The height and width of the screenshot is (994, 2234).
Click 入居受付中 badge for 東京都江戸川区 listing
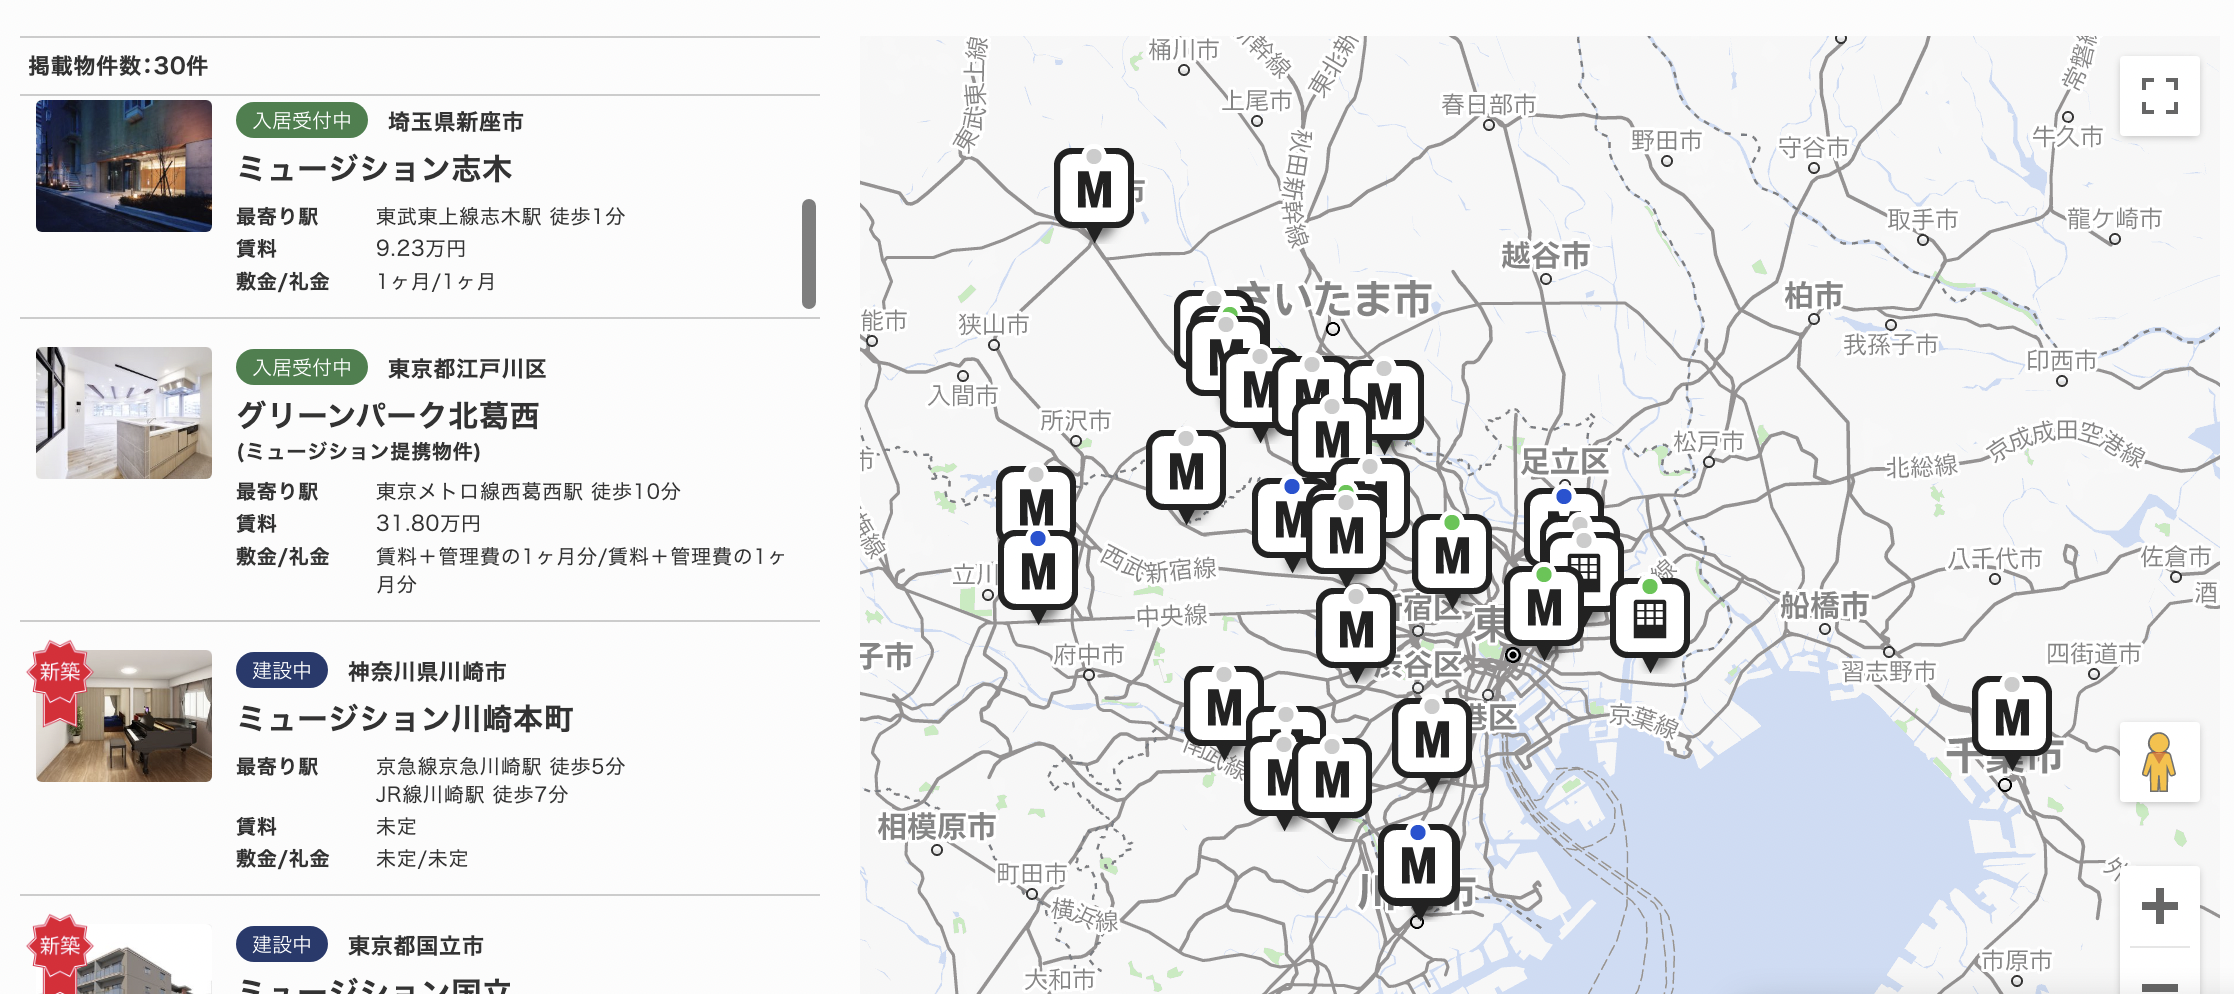pos(302,368)
